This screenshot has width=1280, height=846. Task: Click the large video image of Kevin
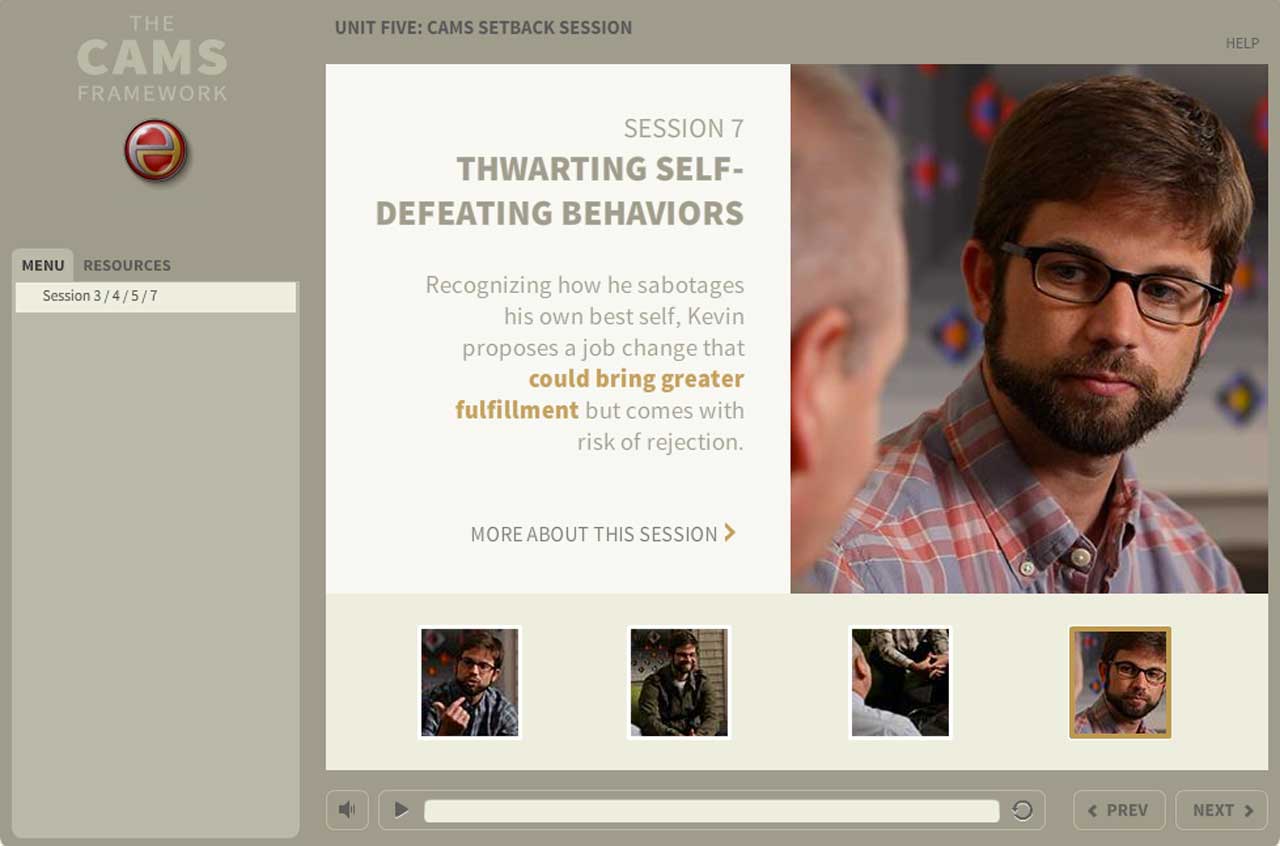tap(1029, 329)
